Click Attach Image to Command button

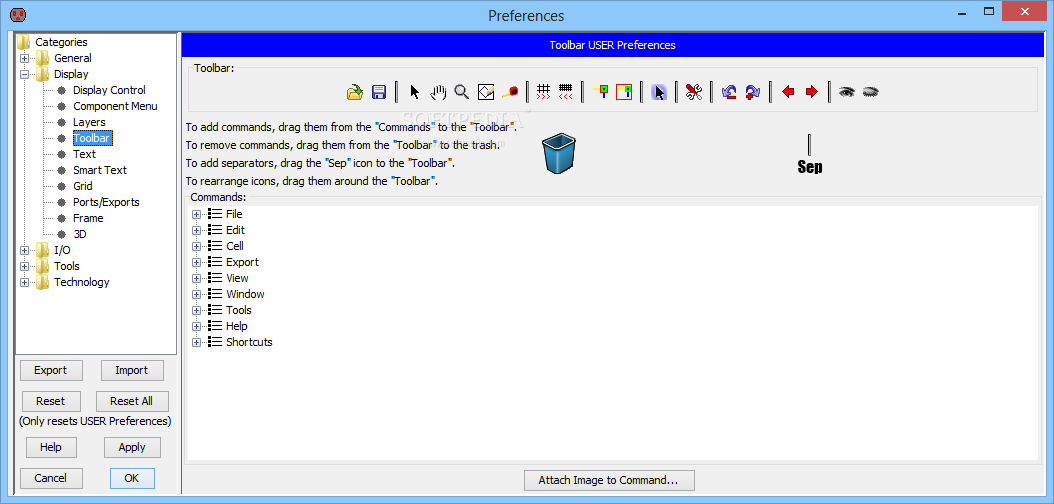[609, 480]
